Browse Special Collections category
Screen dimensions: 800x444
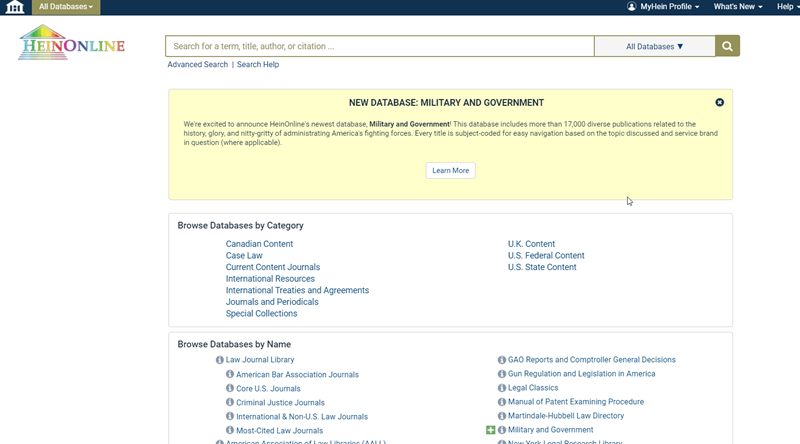coord(261,313)
